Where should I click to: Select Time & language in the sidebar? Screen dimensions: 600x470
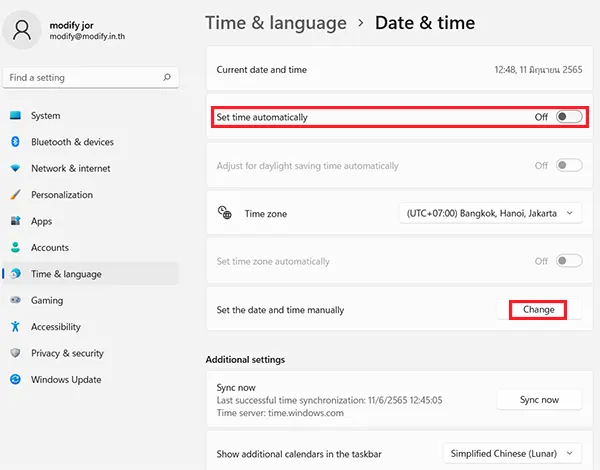point(66,274)
